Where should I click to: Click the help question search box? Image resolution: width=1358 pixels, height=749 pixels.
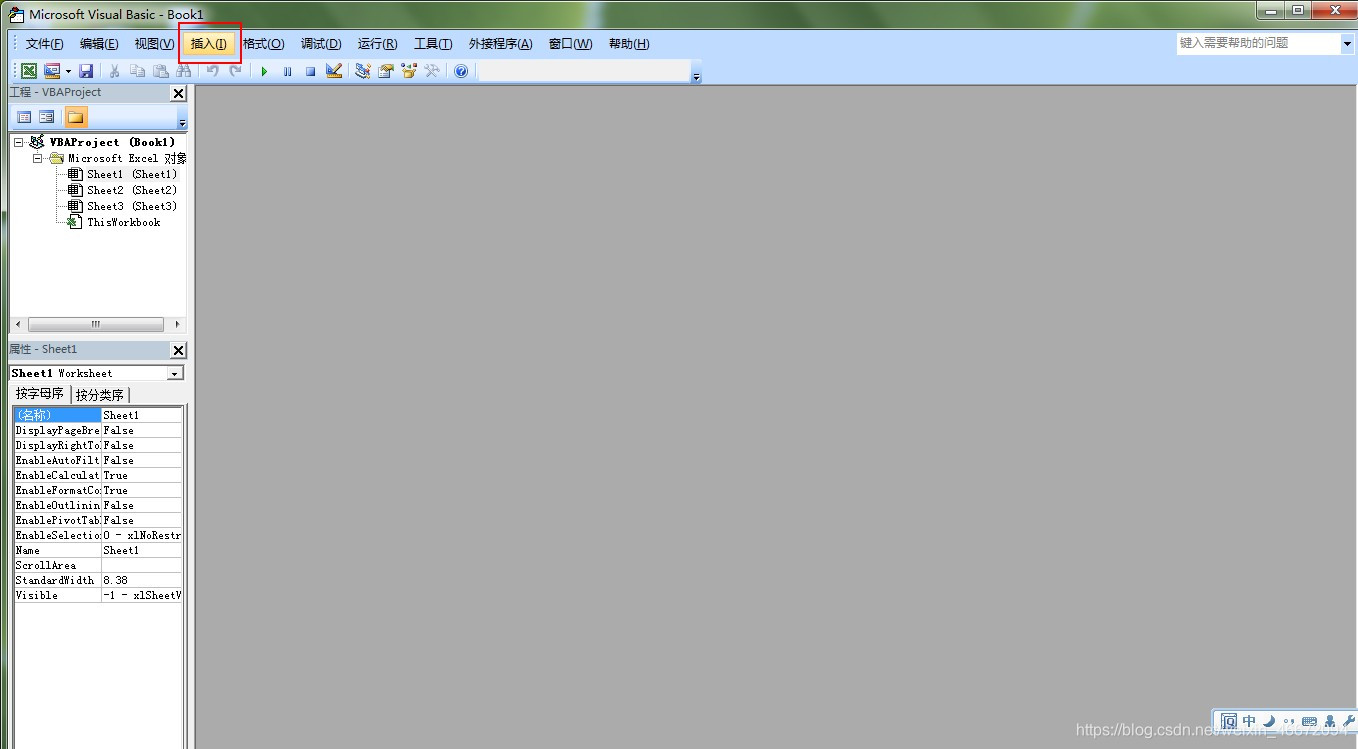click(x=1257, y=43)
